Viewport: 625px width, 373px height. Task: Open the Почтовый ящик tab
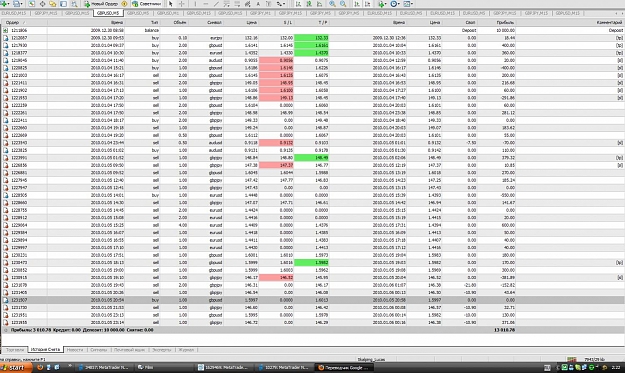130,350
